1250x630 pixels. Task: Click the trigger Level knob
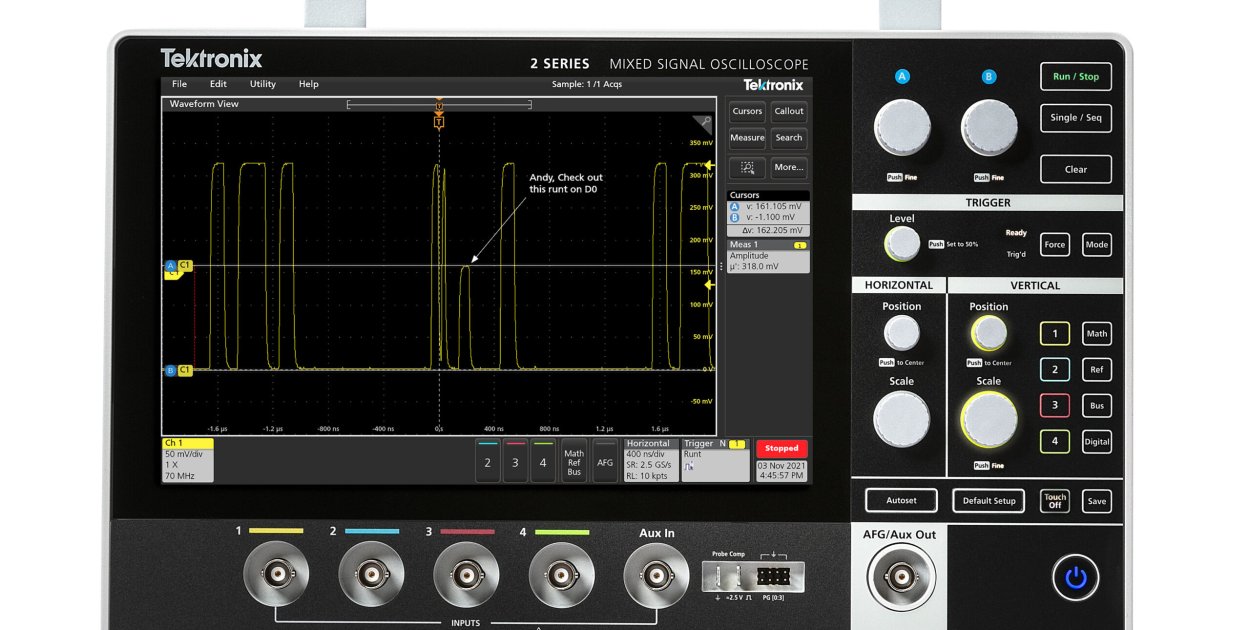(x=902, y=244)
